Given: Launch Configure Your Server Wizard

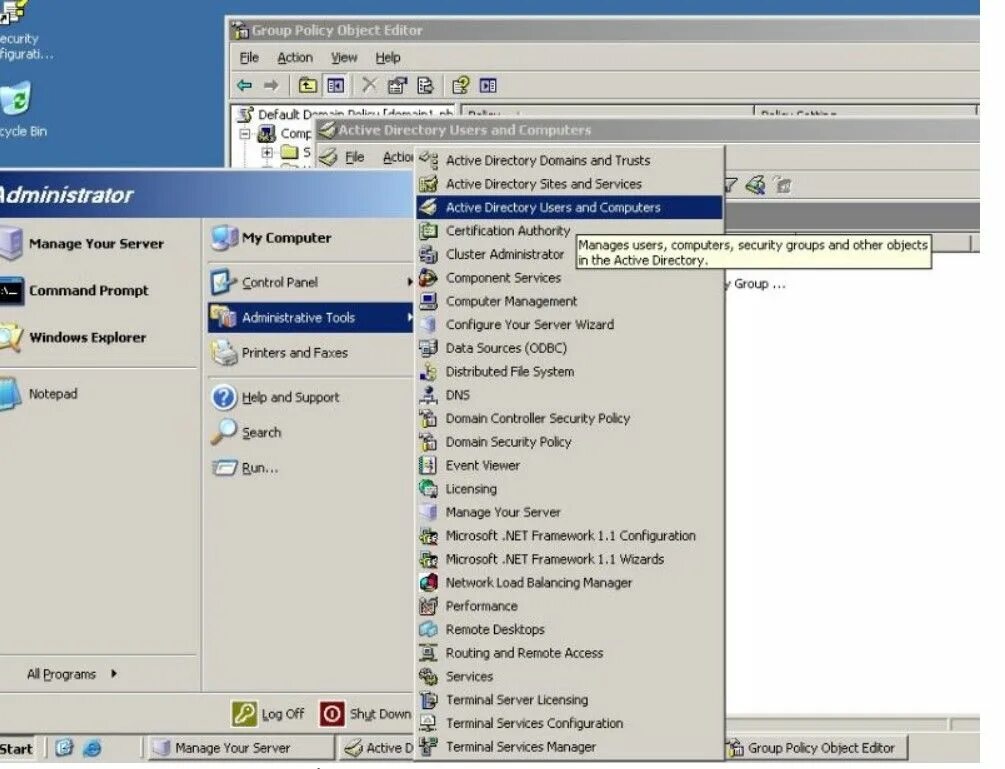Looking at the screenshot, I should [569, 324].
